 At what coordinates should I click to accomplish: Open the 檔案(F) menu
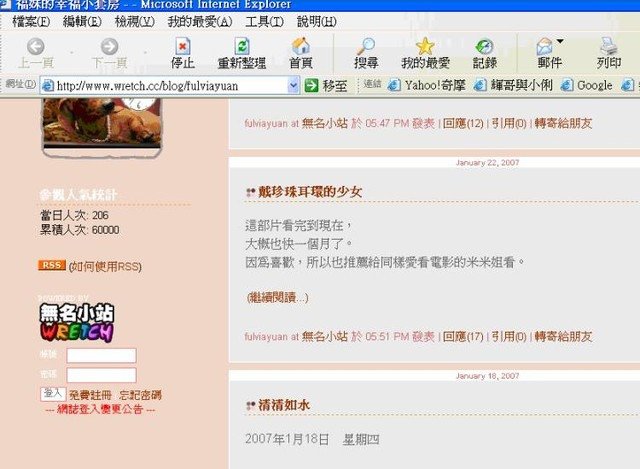(31, 21)
